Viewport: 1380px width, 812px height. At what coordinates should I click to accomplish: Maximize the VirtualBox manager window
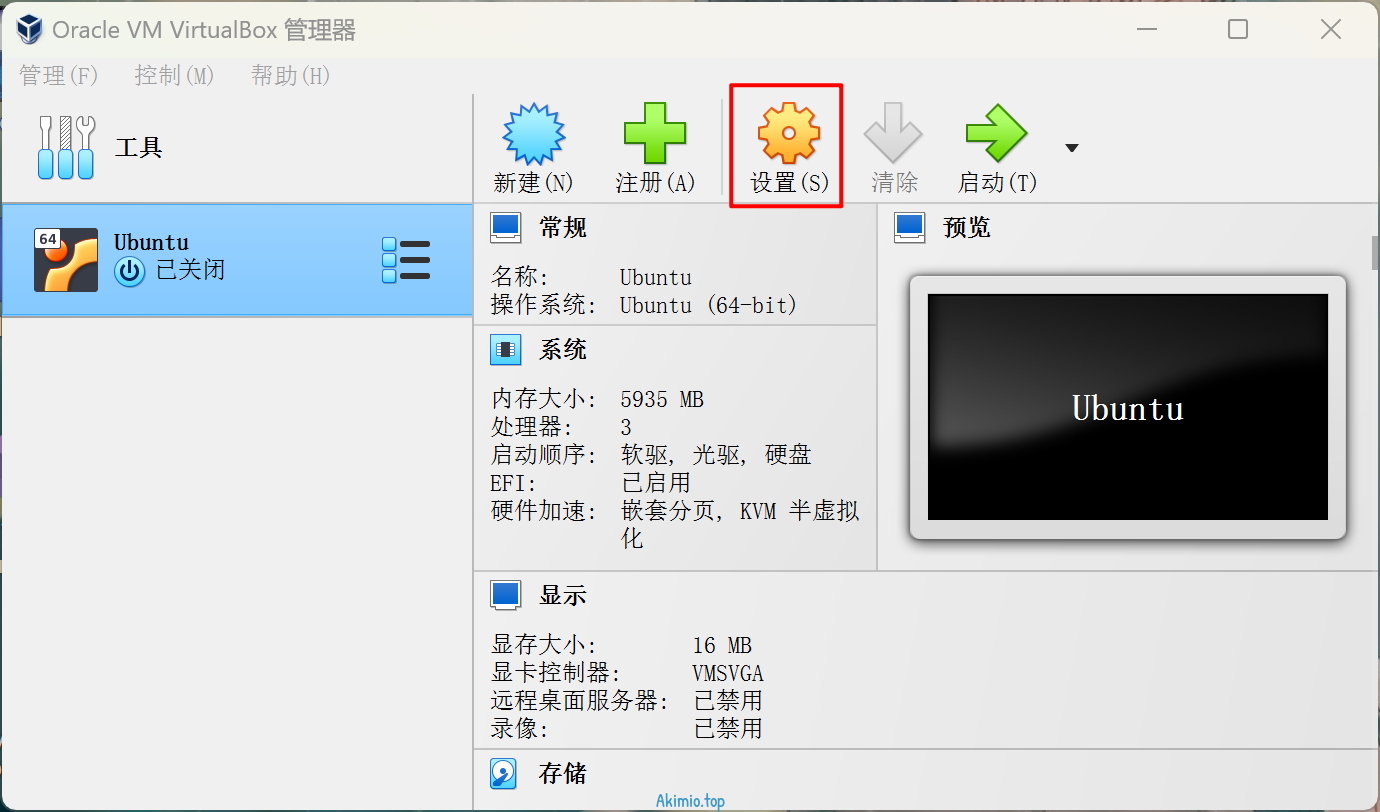[1238, 30]
